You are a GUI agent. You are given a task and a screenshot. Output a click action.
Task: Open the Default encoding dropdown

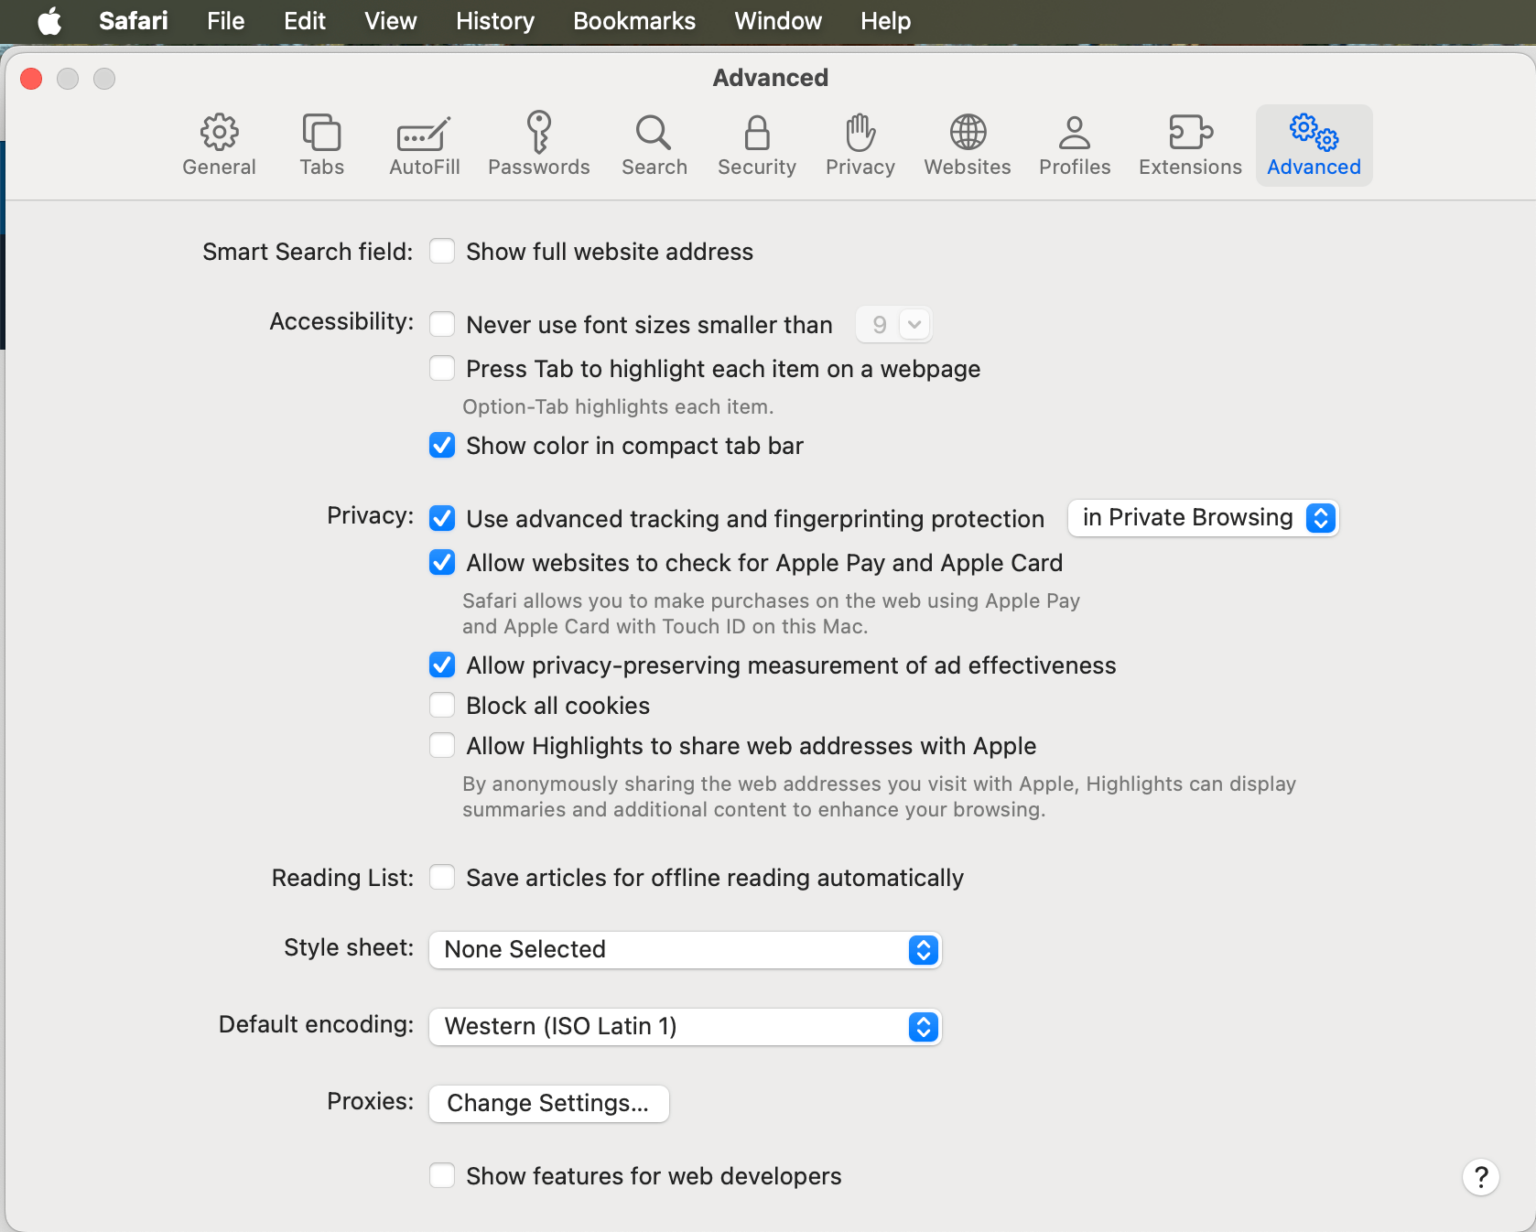pyautogui.click(x=685, y=1026)
